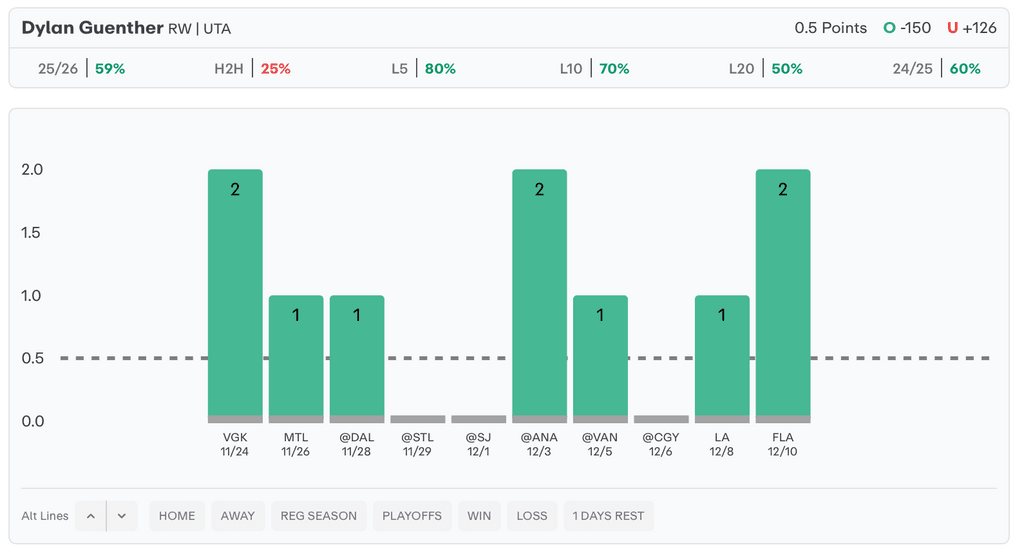The height and width of the screenshot is (558, 1024).
Task: Switch to the H2H split
Action: (252, 69)
